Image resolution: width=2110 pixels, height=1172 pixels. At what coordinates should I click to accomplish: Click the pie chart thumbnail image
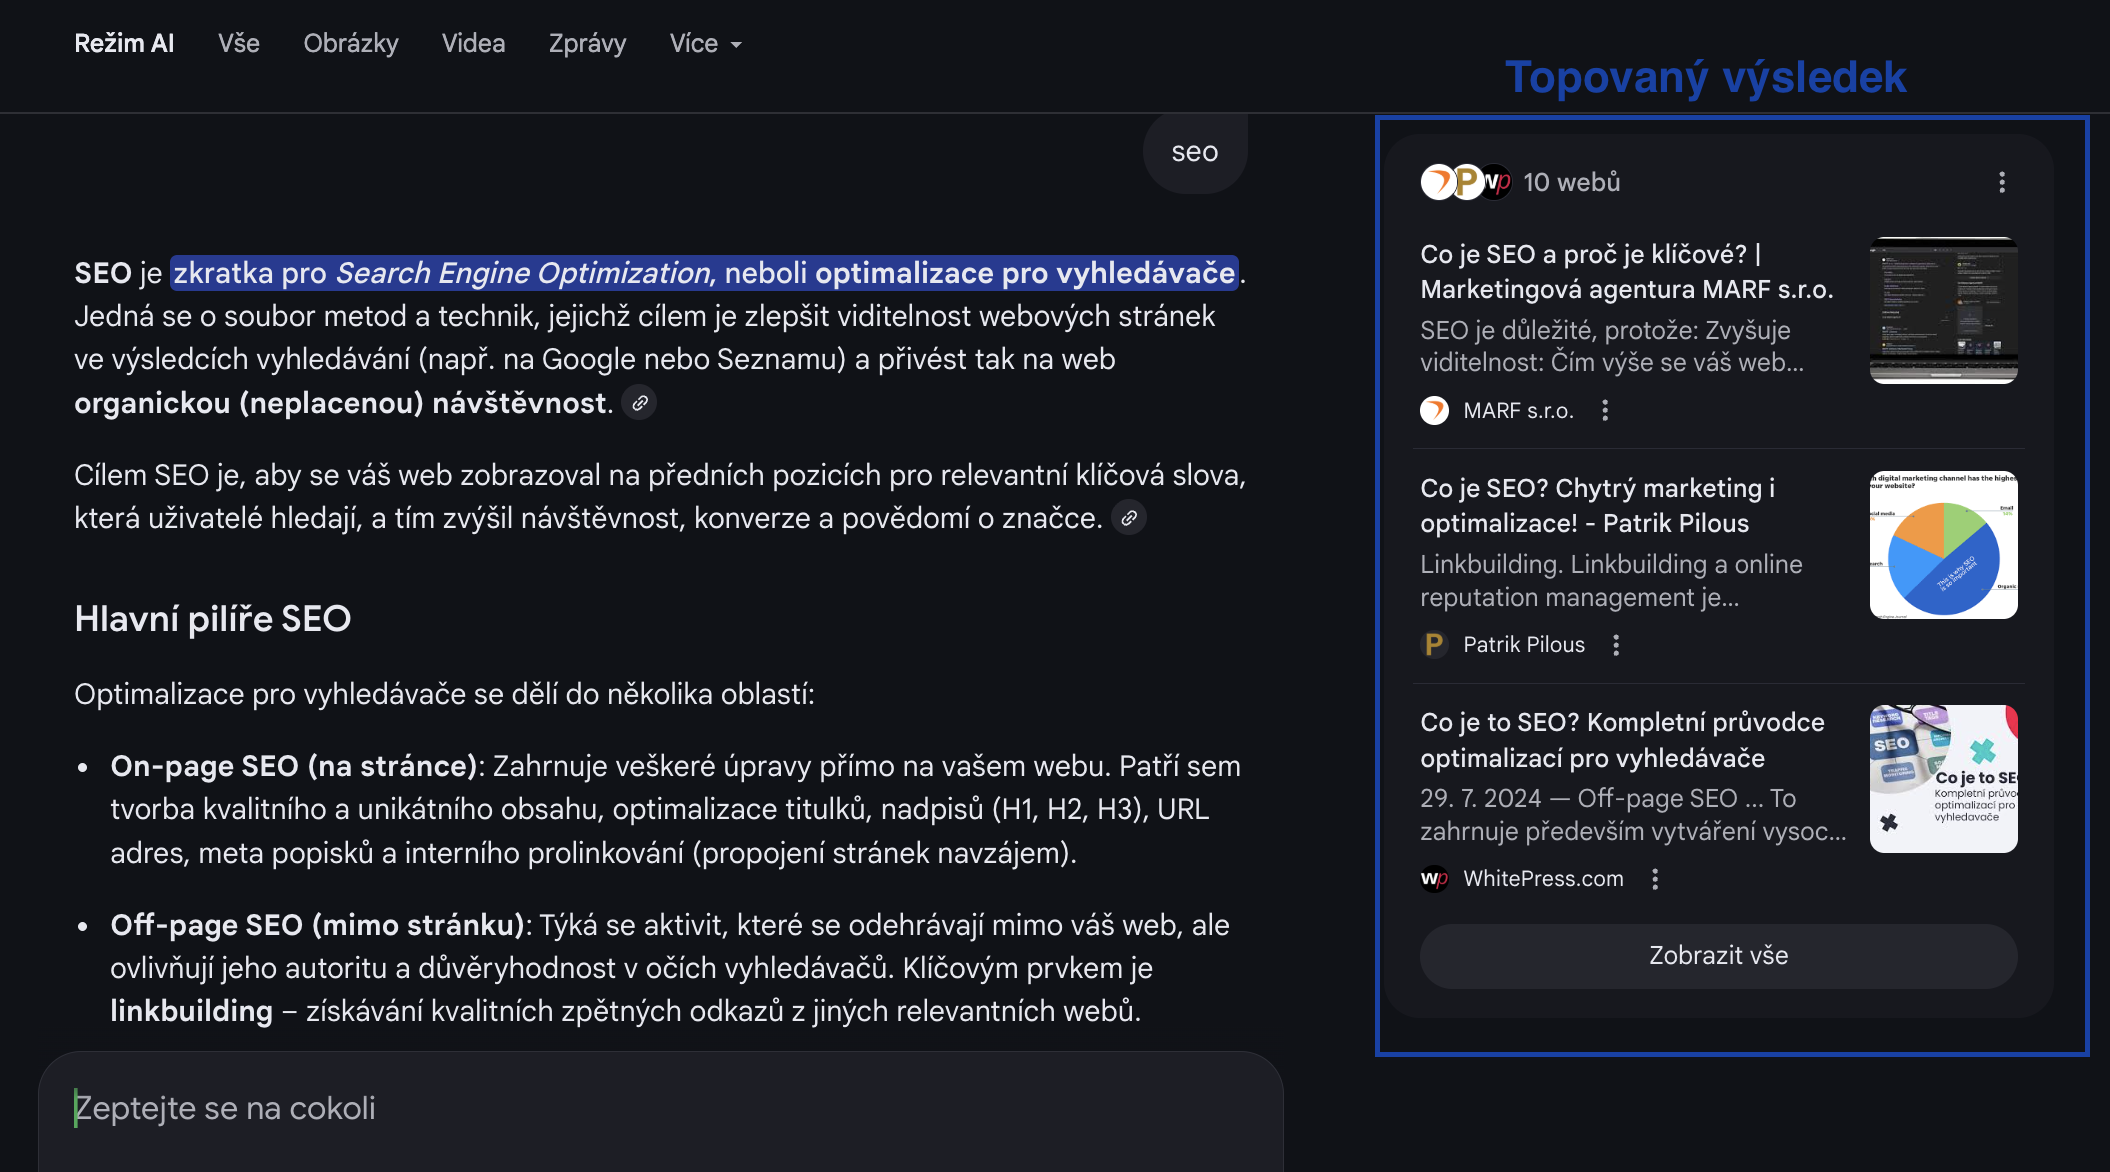click(x=1942, y=545)
